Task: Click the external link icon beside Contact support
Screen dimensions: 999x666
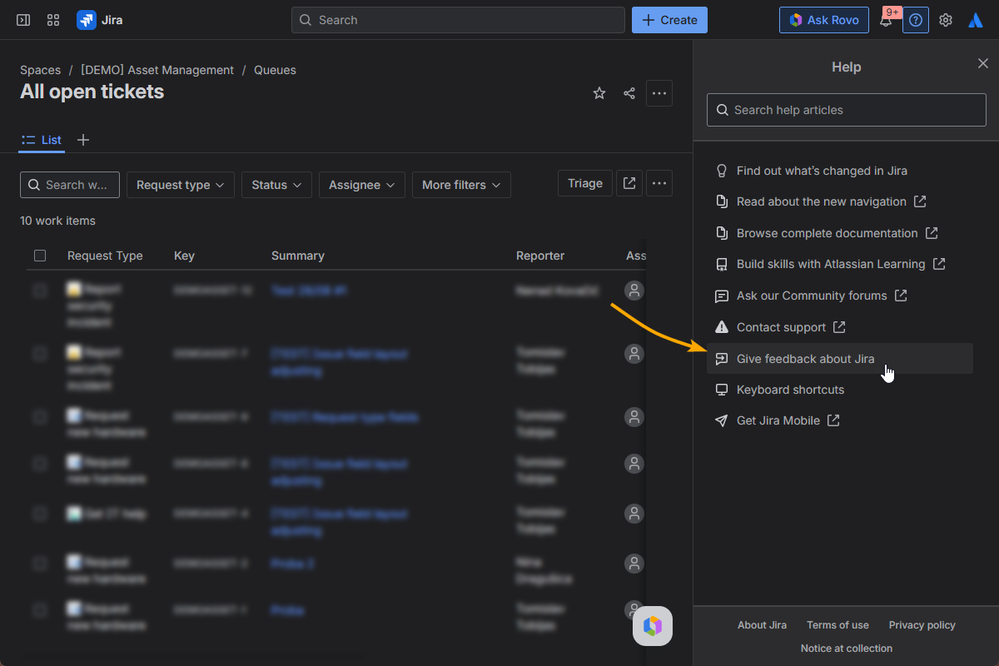Action: point(839,327)
